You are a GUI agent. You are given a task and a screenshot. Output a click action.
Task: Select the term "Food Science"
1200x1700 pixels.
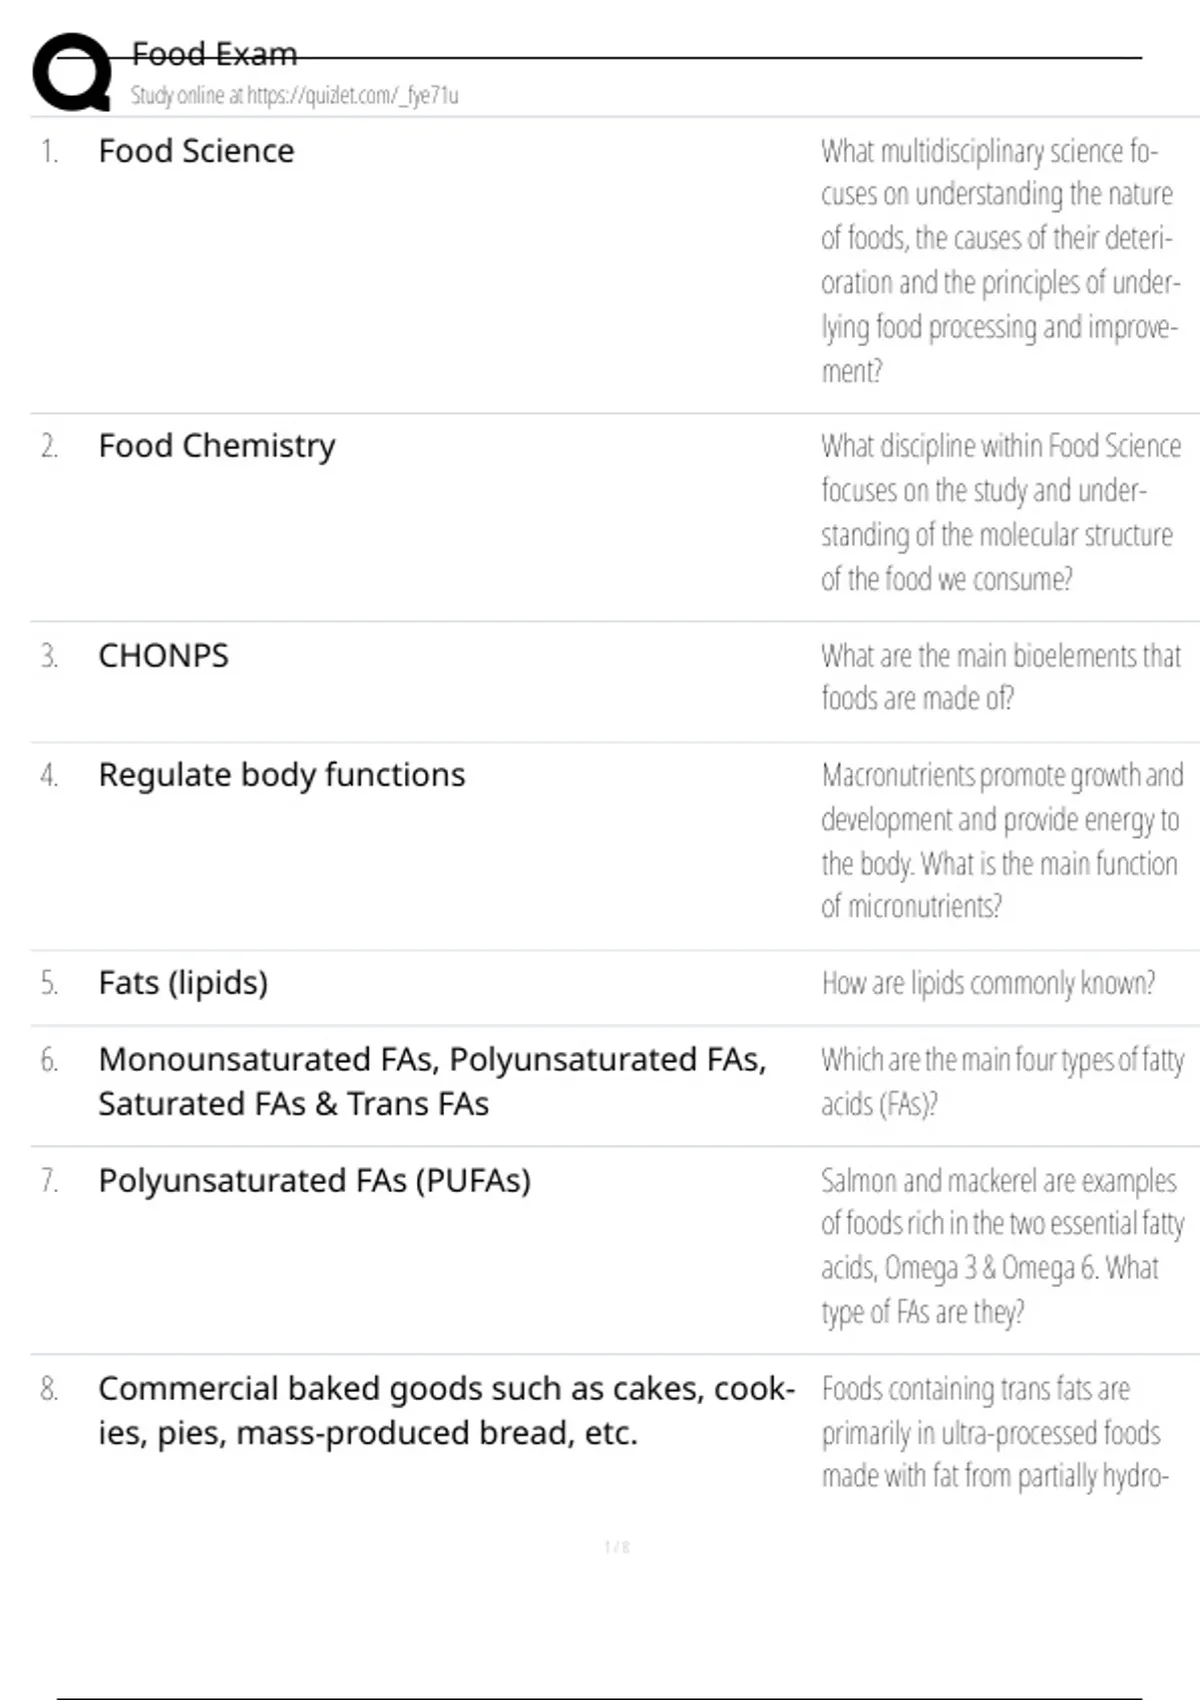tap(196, 151)
